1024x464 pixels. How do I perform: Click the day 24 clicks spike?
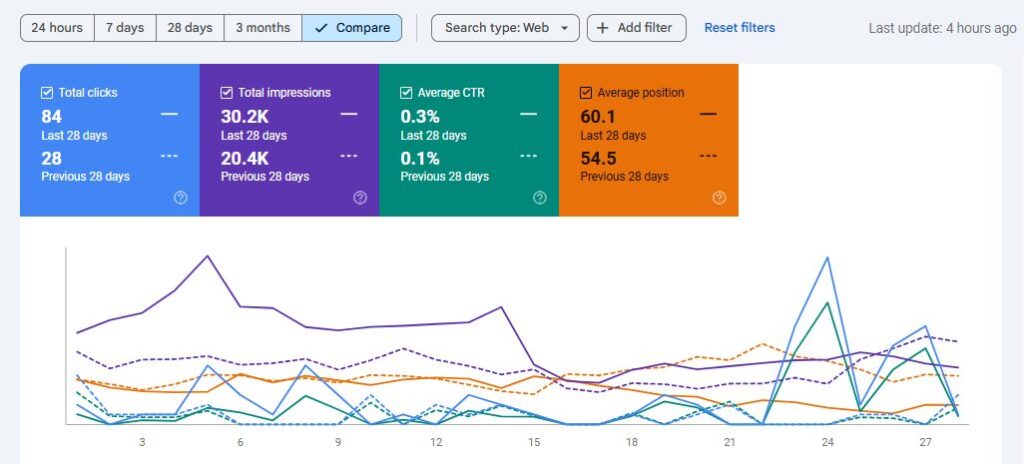pos(827,258)
